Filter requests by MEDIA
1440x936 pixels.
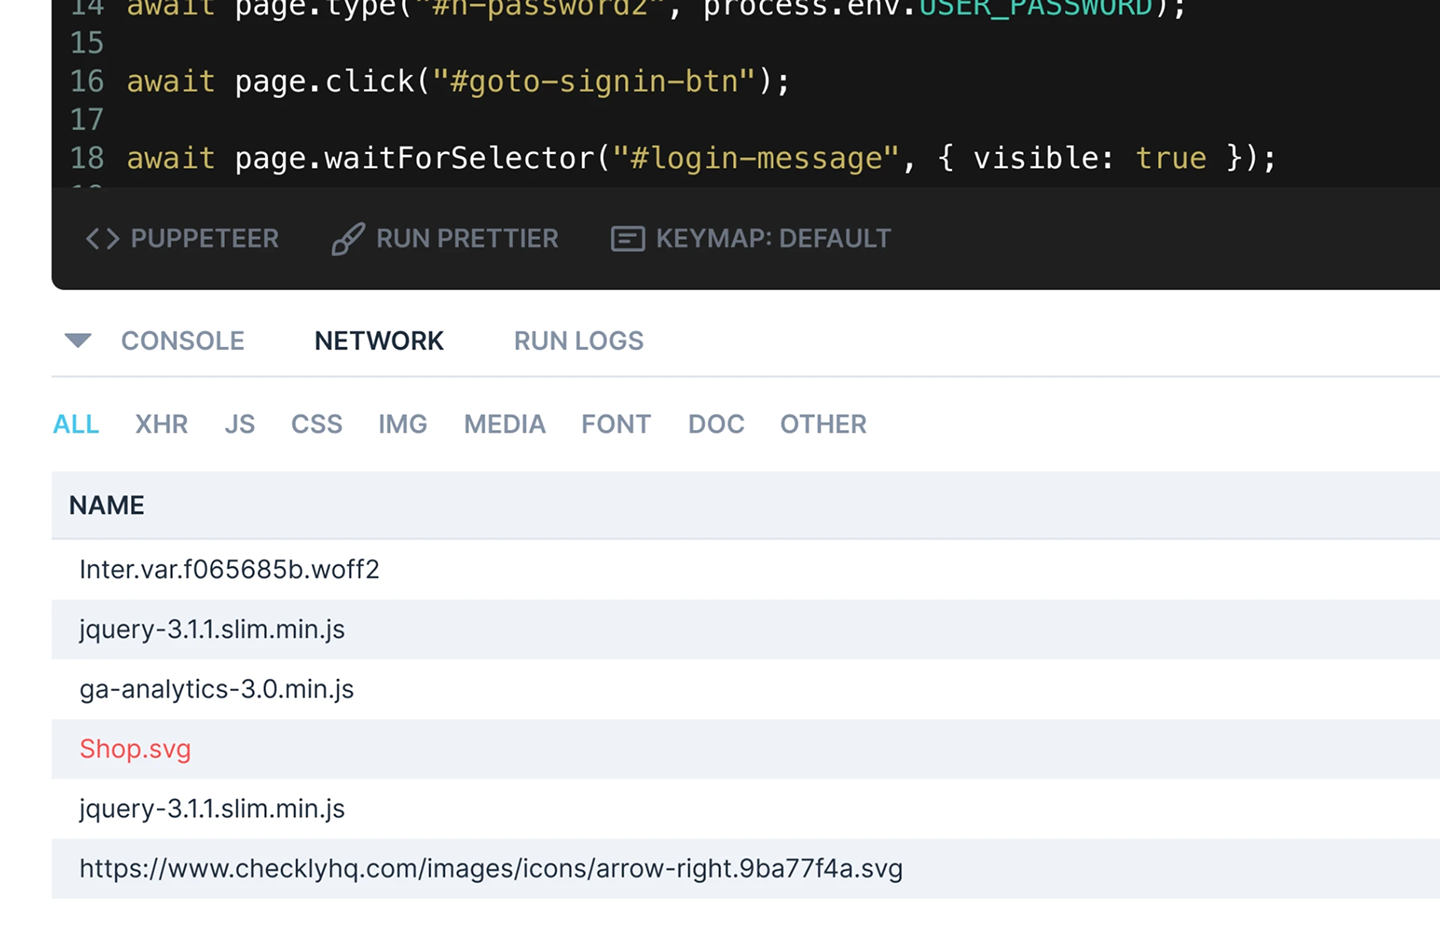tap(505, 424)
